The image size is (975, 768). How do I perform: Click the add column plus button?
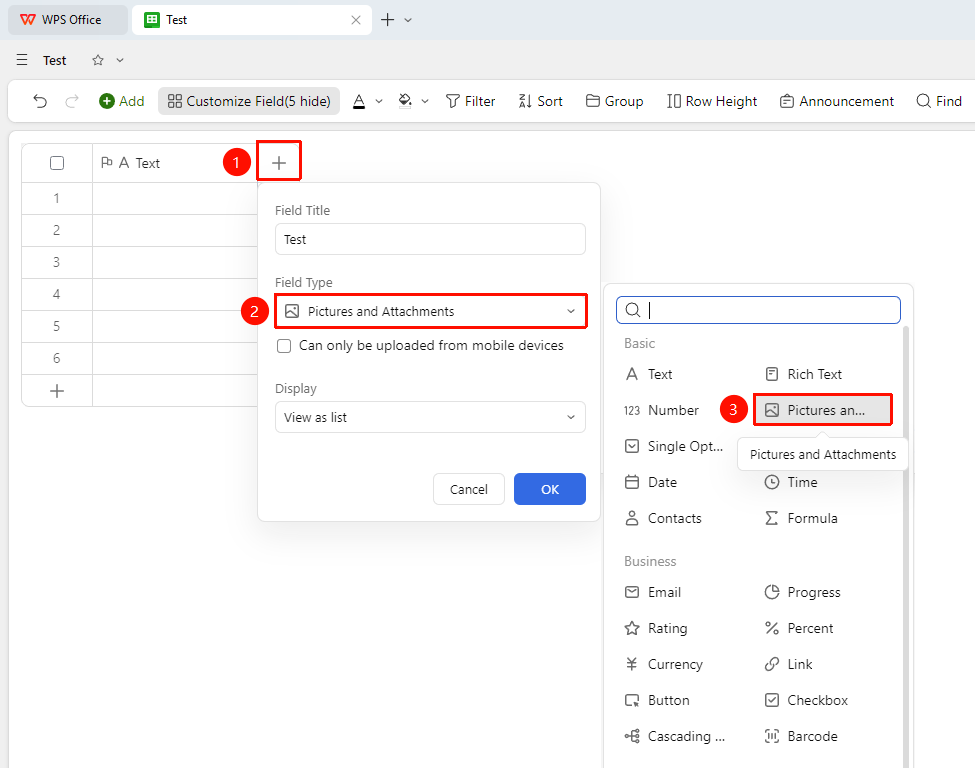coord(279,163)
